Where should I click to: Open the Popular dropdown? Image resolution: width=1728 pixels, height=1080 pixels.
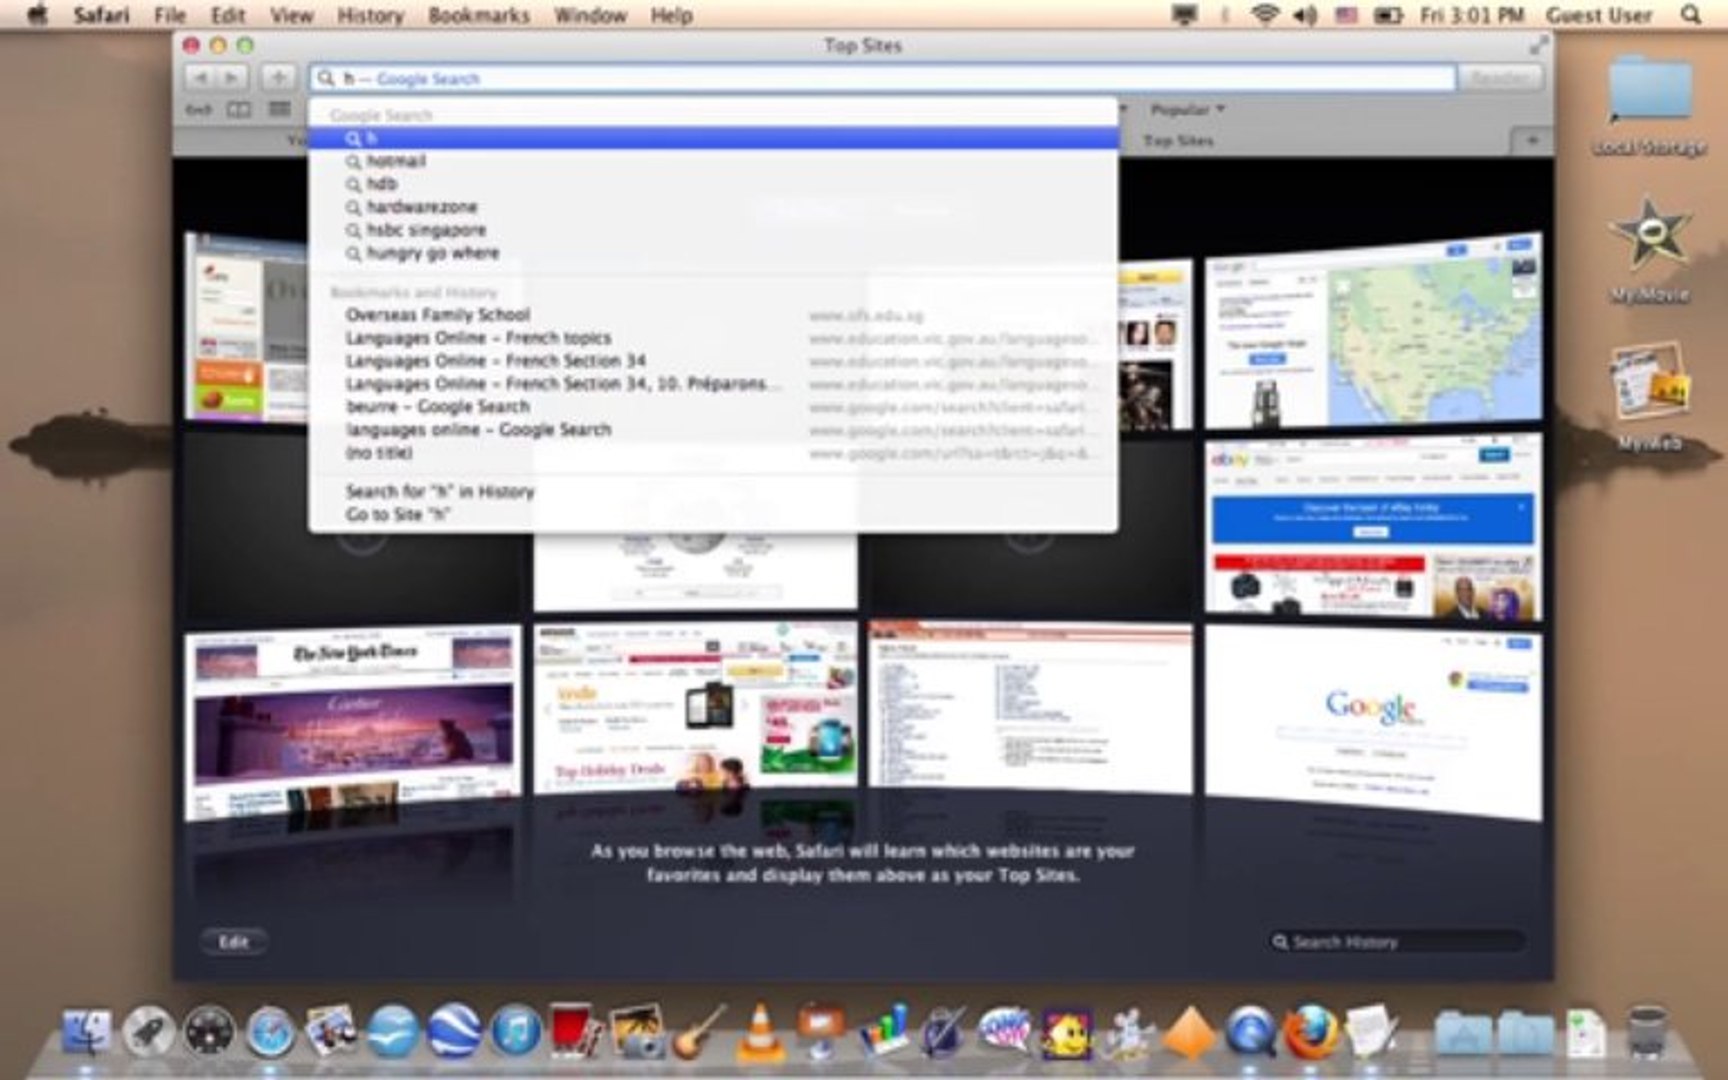click(1183, 109)
